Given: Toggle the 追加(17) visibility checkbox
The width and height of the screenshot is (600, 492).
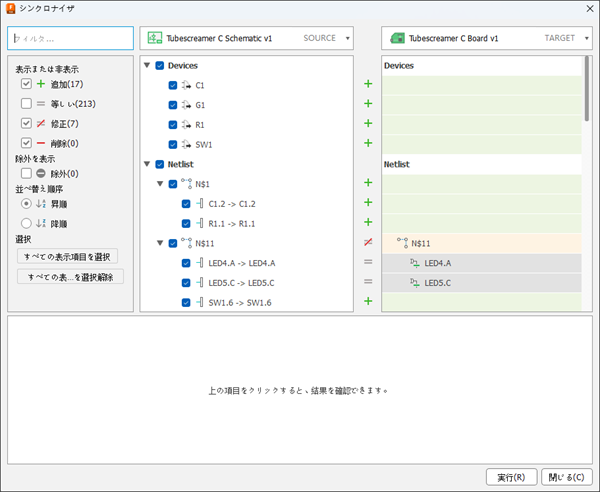Looking at the screenshot, I should 26,84.
